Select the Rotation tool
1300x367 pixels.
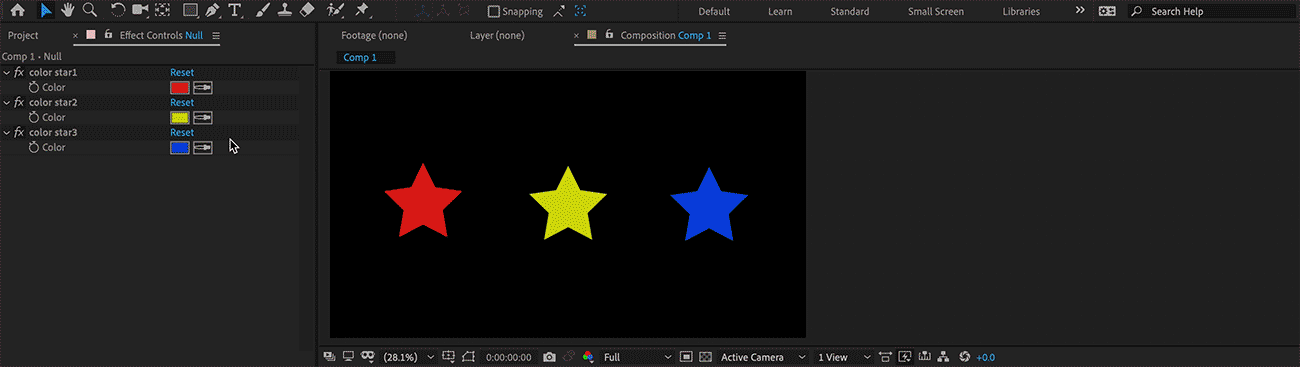tap(118, 11)
